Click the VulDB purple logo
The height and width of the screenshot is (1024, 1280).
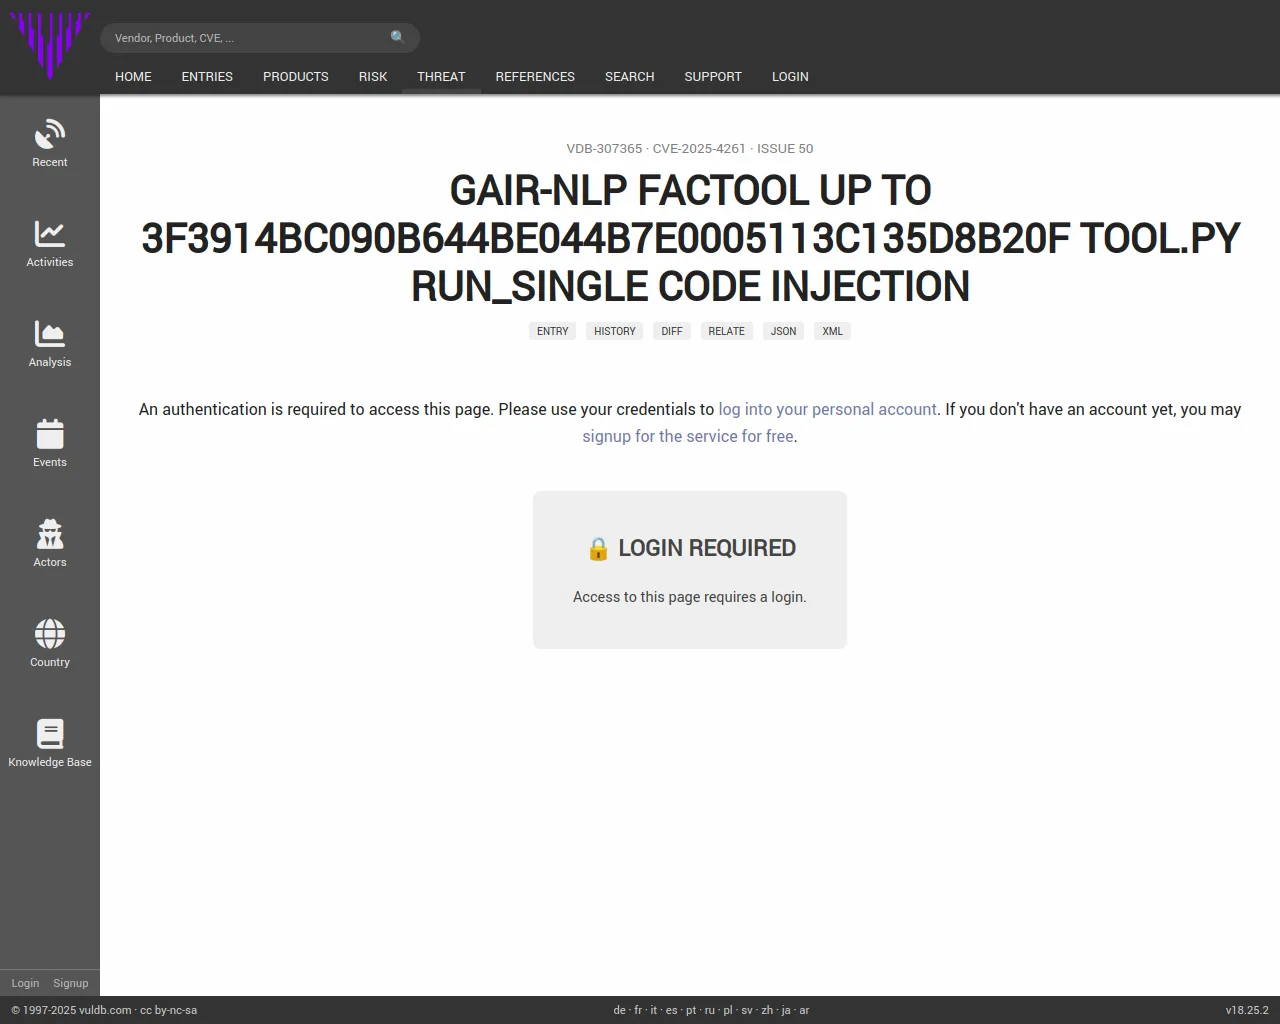click(50, 45)
